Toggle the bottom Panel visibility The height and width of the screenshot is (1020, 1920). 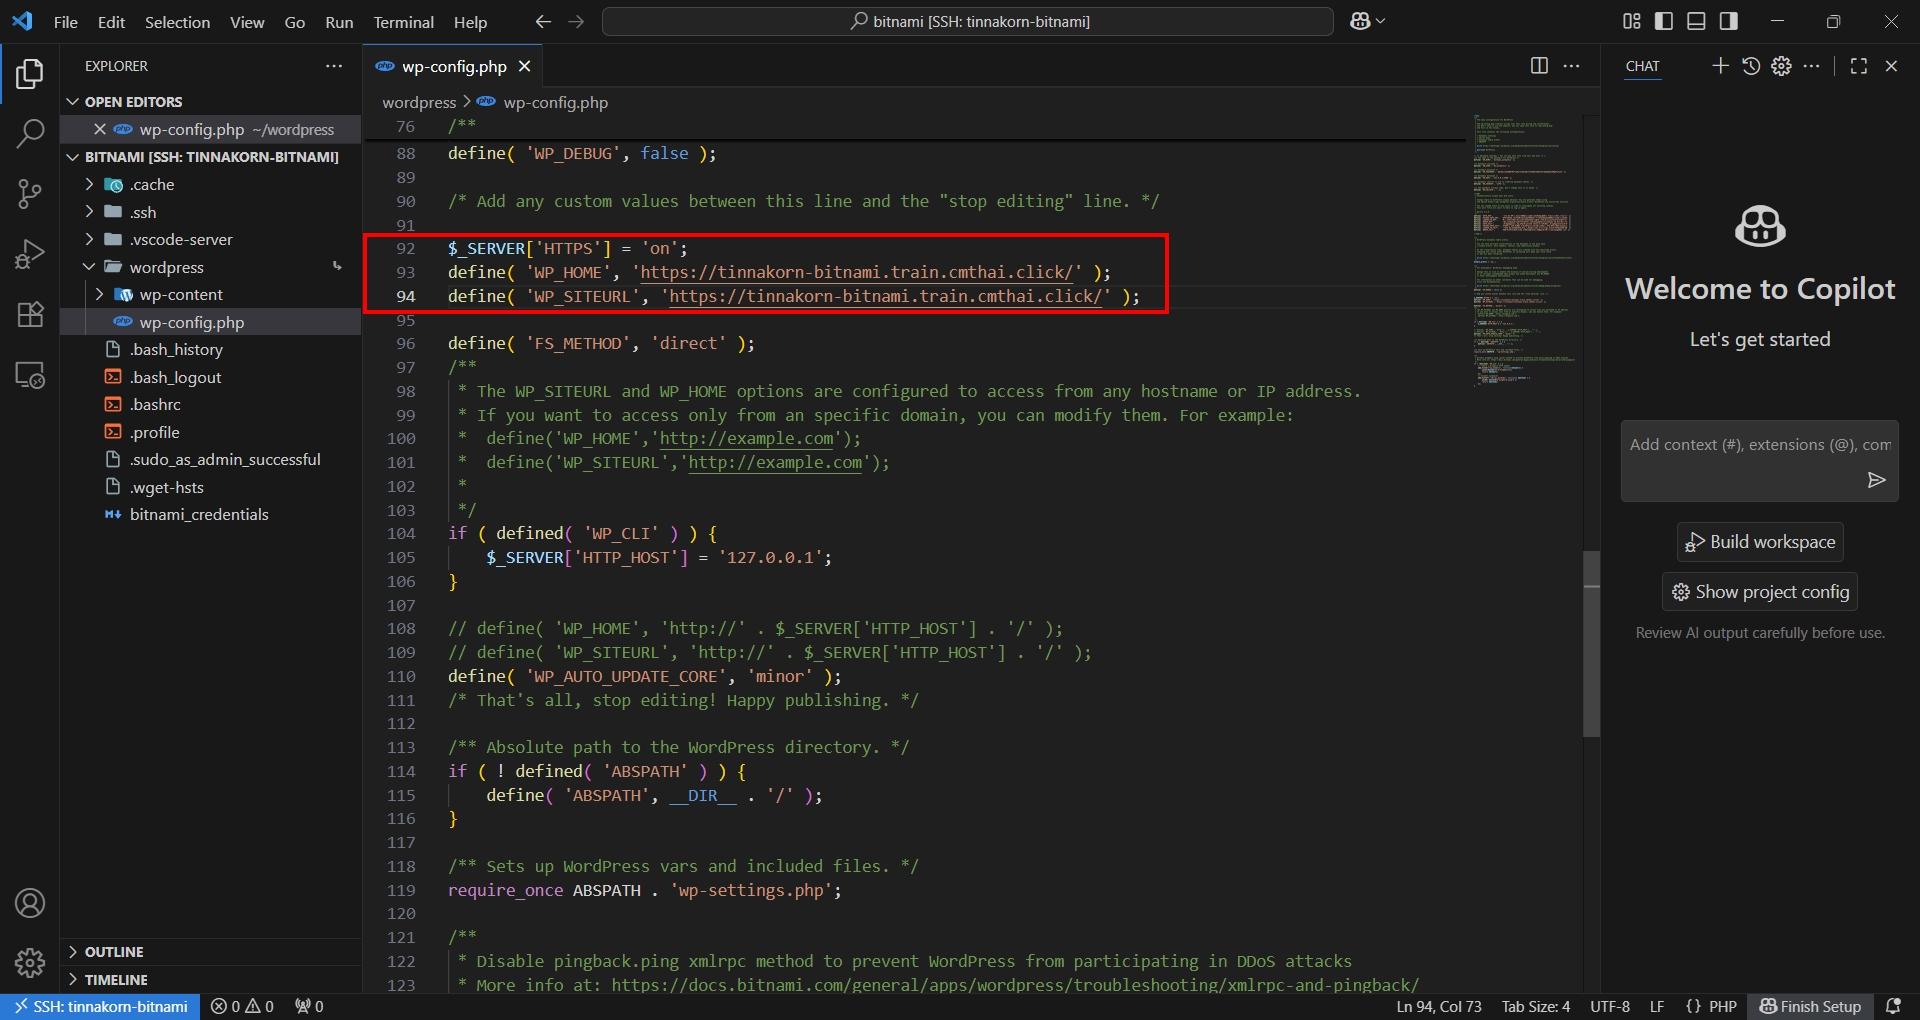(x=1696, y=21)
